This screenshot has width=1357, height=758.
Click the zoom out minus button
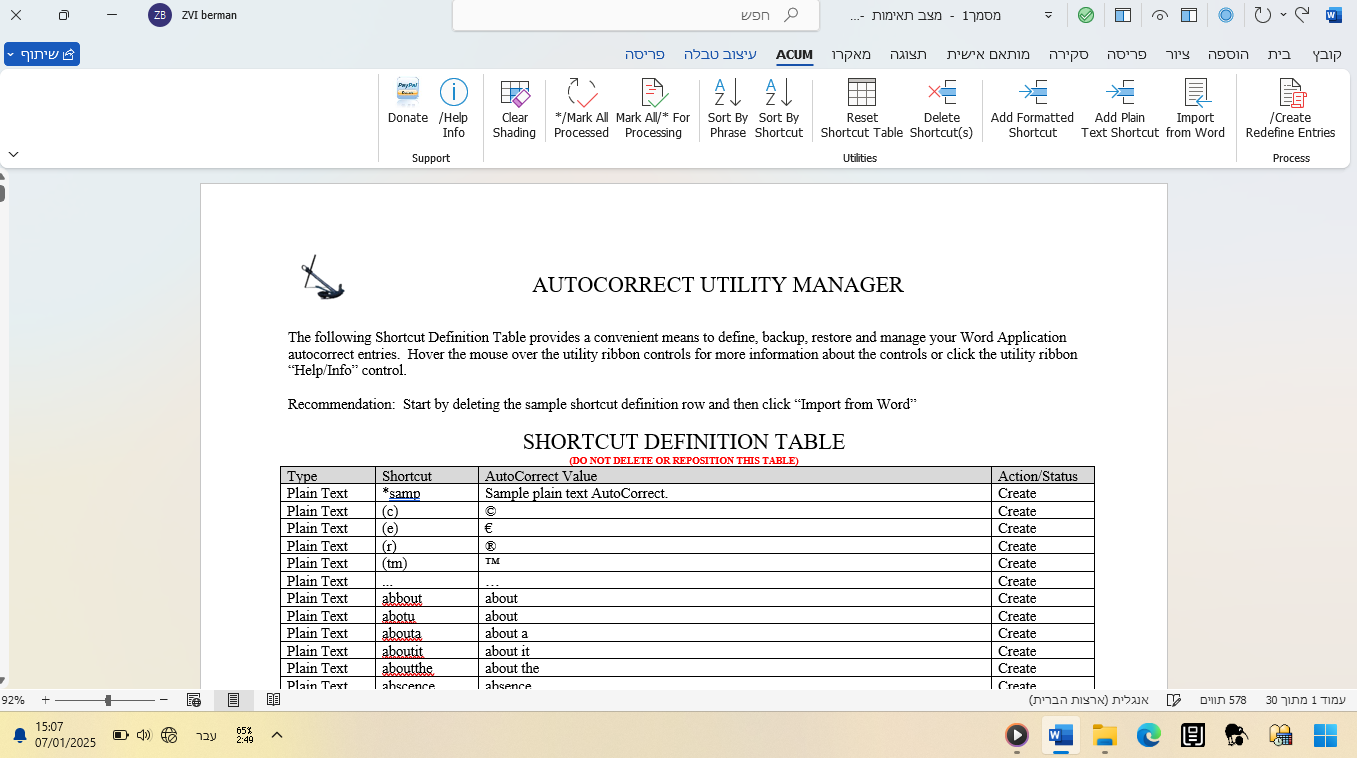pos(163,700)
